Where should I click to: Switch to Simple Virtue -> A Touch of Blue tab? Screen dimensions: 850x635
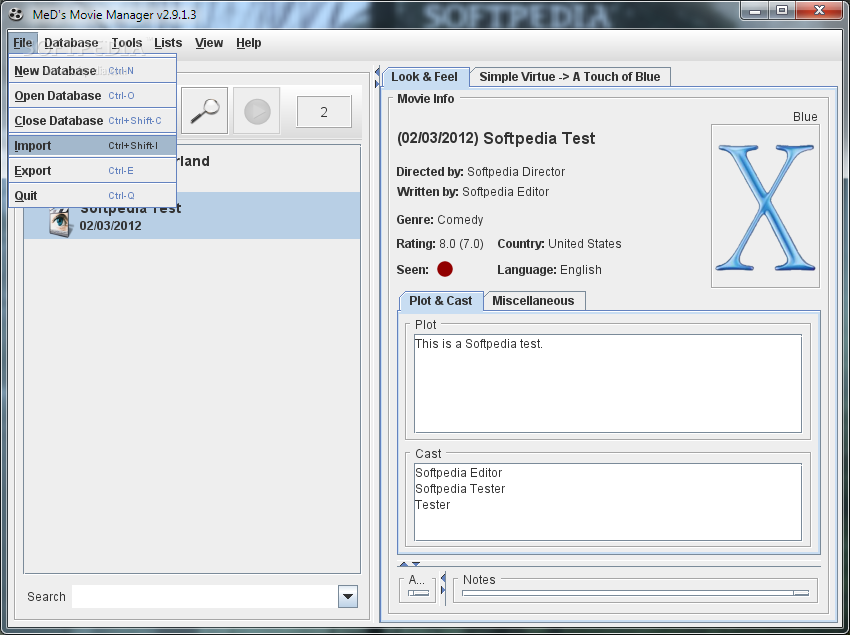coord(570,77)
